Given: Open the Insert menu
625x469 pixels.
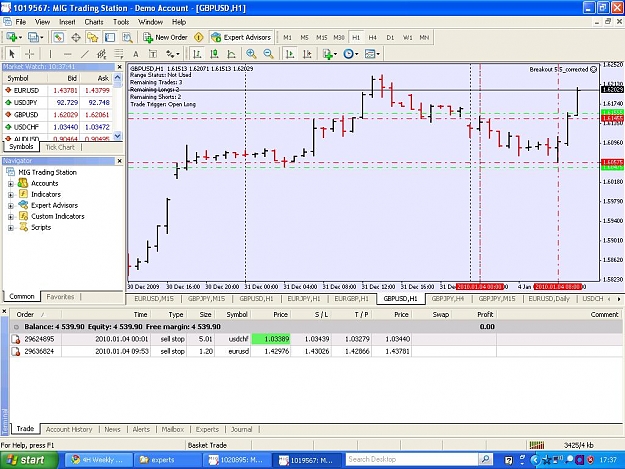Looking at the screenshot, I should (67, 22).
